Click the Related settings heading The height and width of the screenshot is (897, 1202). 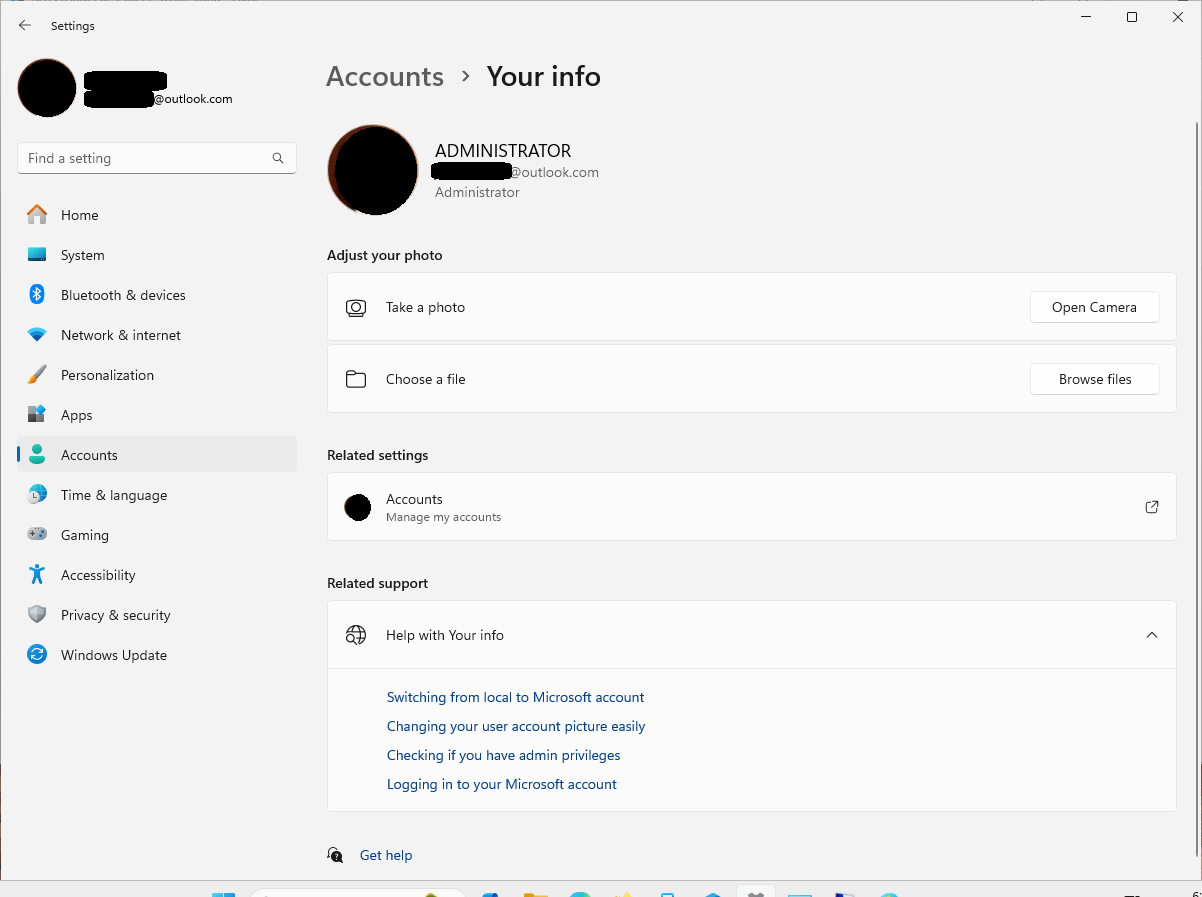point(377,455)
